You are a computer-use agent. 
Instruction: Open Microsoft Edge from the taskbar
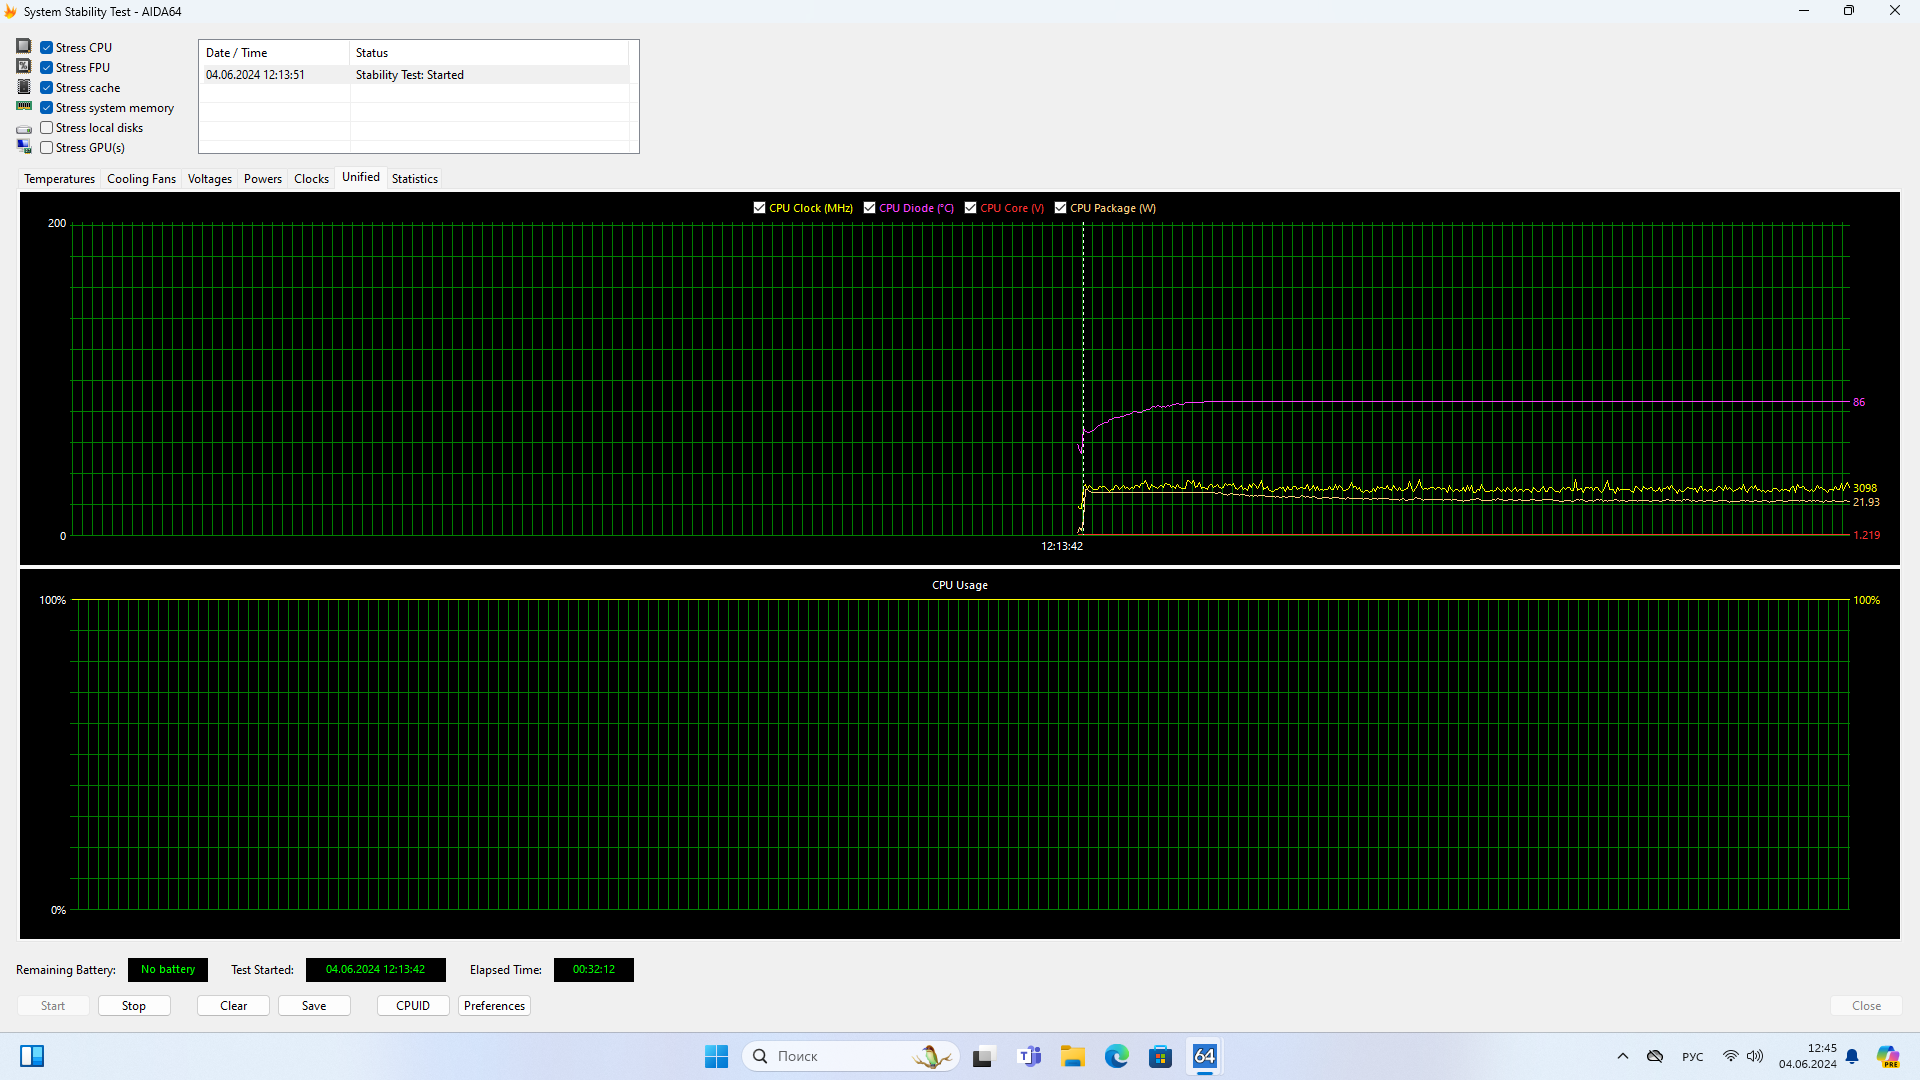click(x=1116, y=1056)
